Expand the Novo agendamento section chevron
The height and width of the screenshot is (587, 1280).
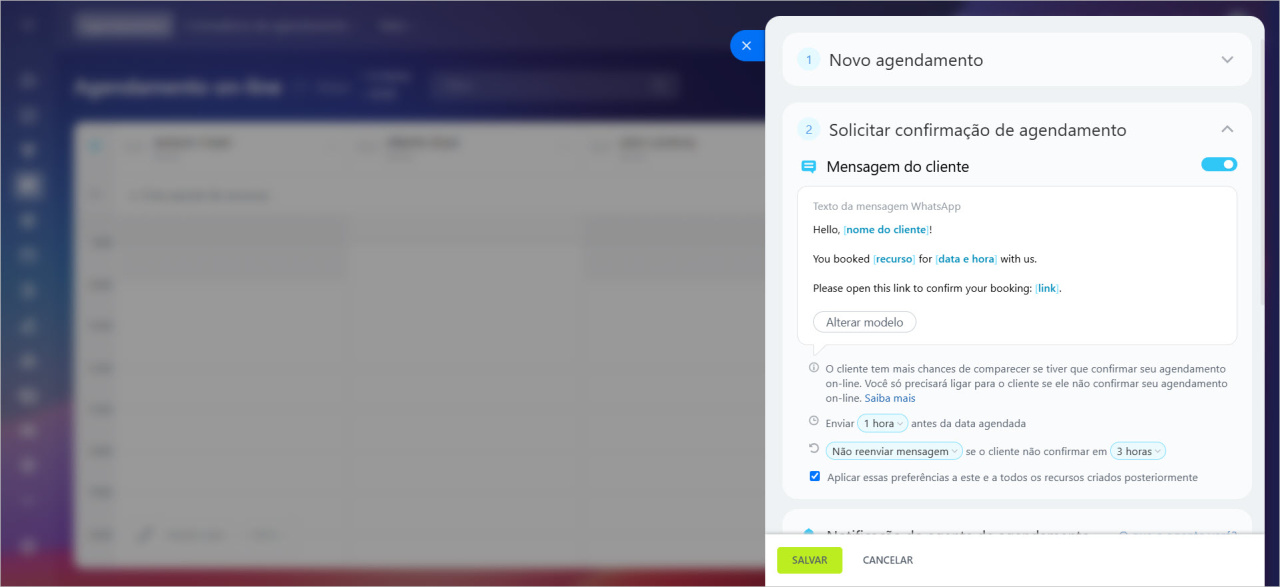(x=1227, y=60)
